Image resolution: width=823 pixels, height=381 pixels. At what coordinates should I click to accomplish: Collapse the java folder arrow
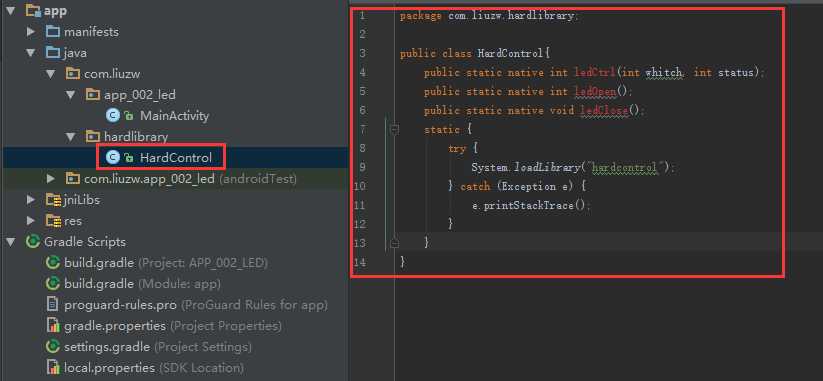pos(31,53)
